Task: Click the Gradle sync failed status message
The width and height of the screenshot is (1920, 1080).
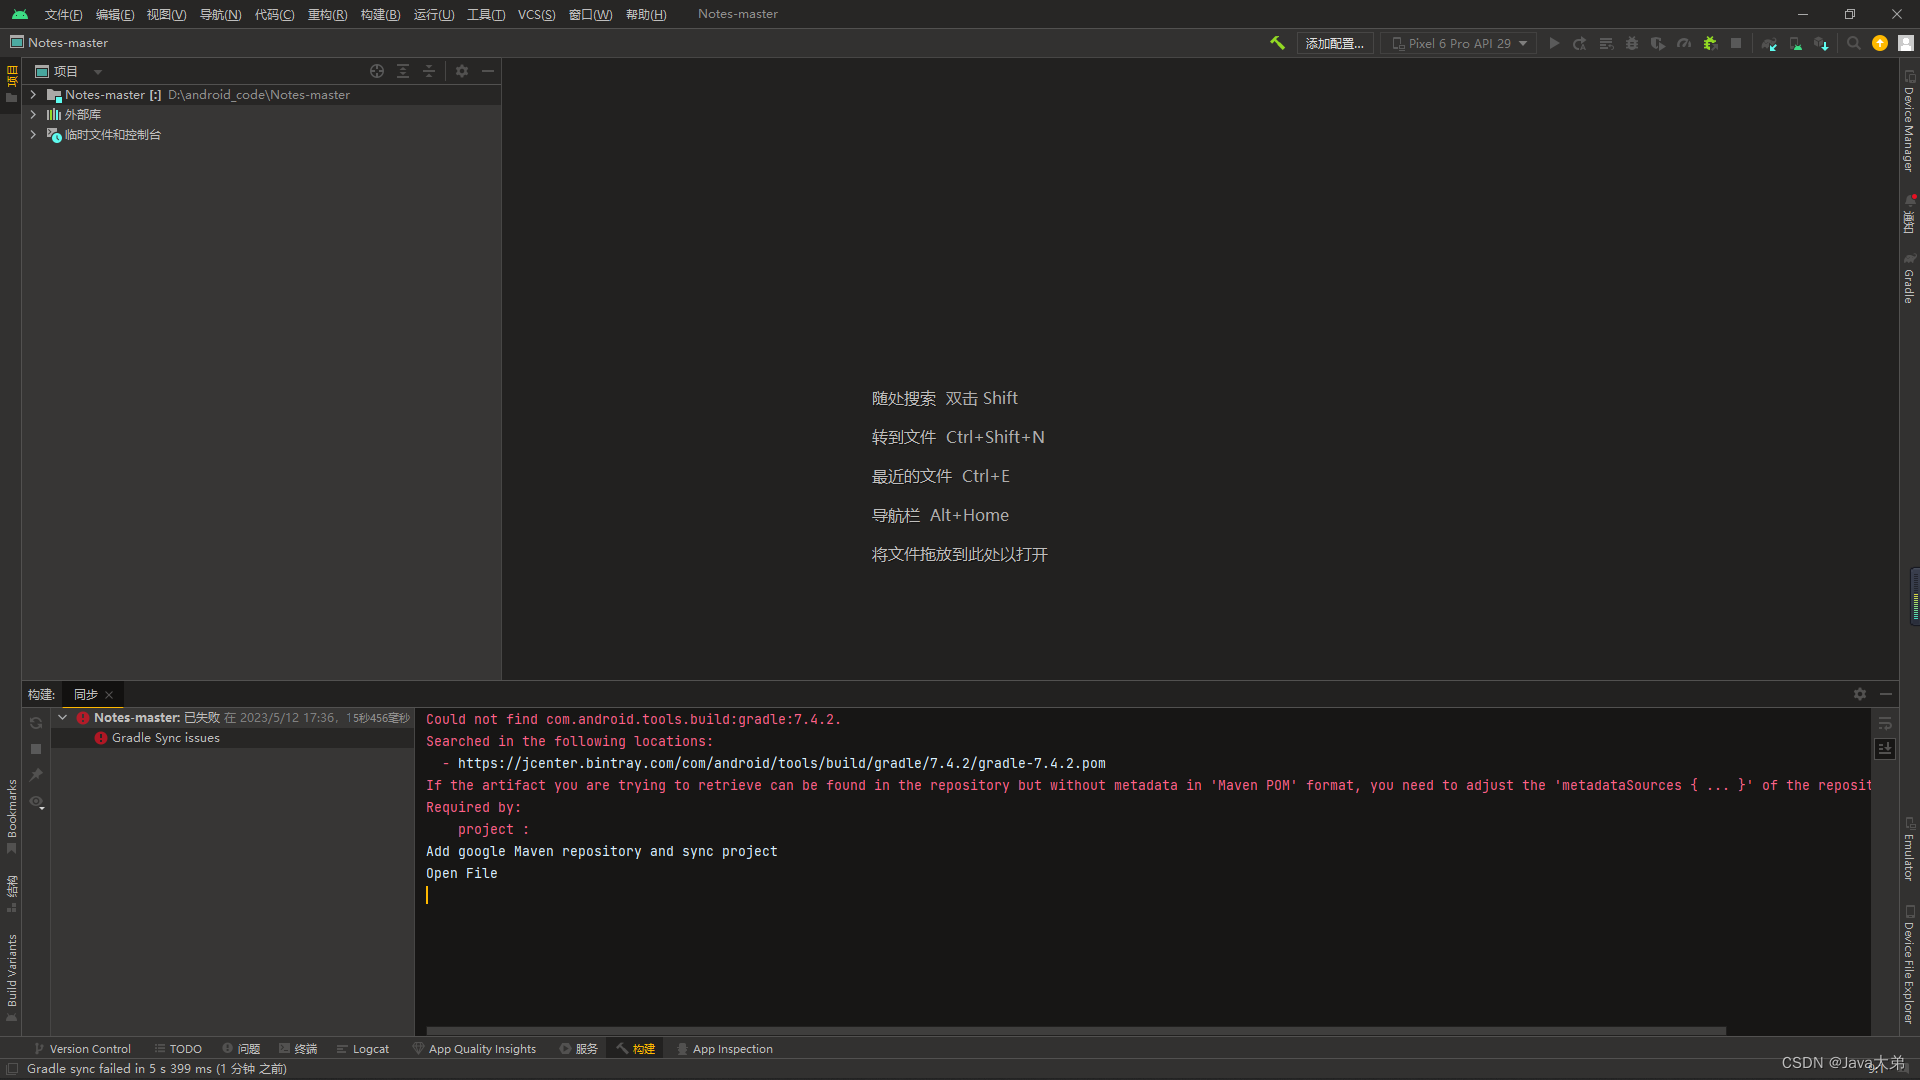Action: 157,1069
